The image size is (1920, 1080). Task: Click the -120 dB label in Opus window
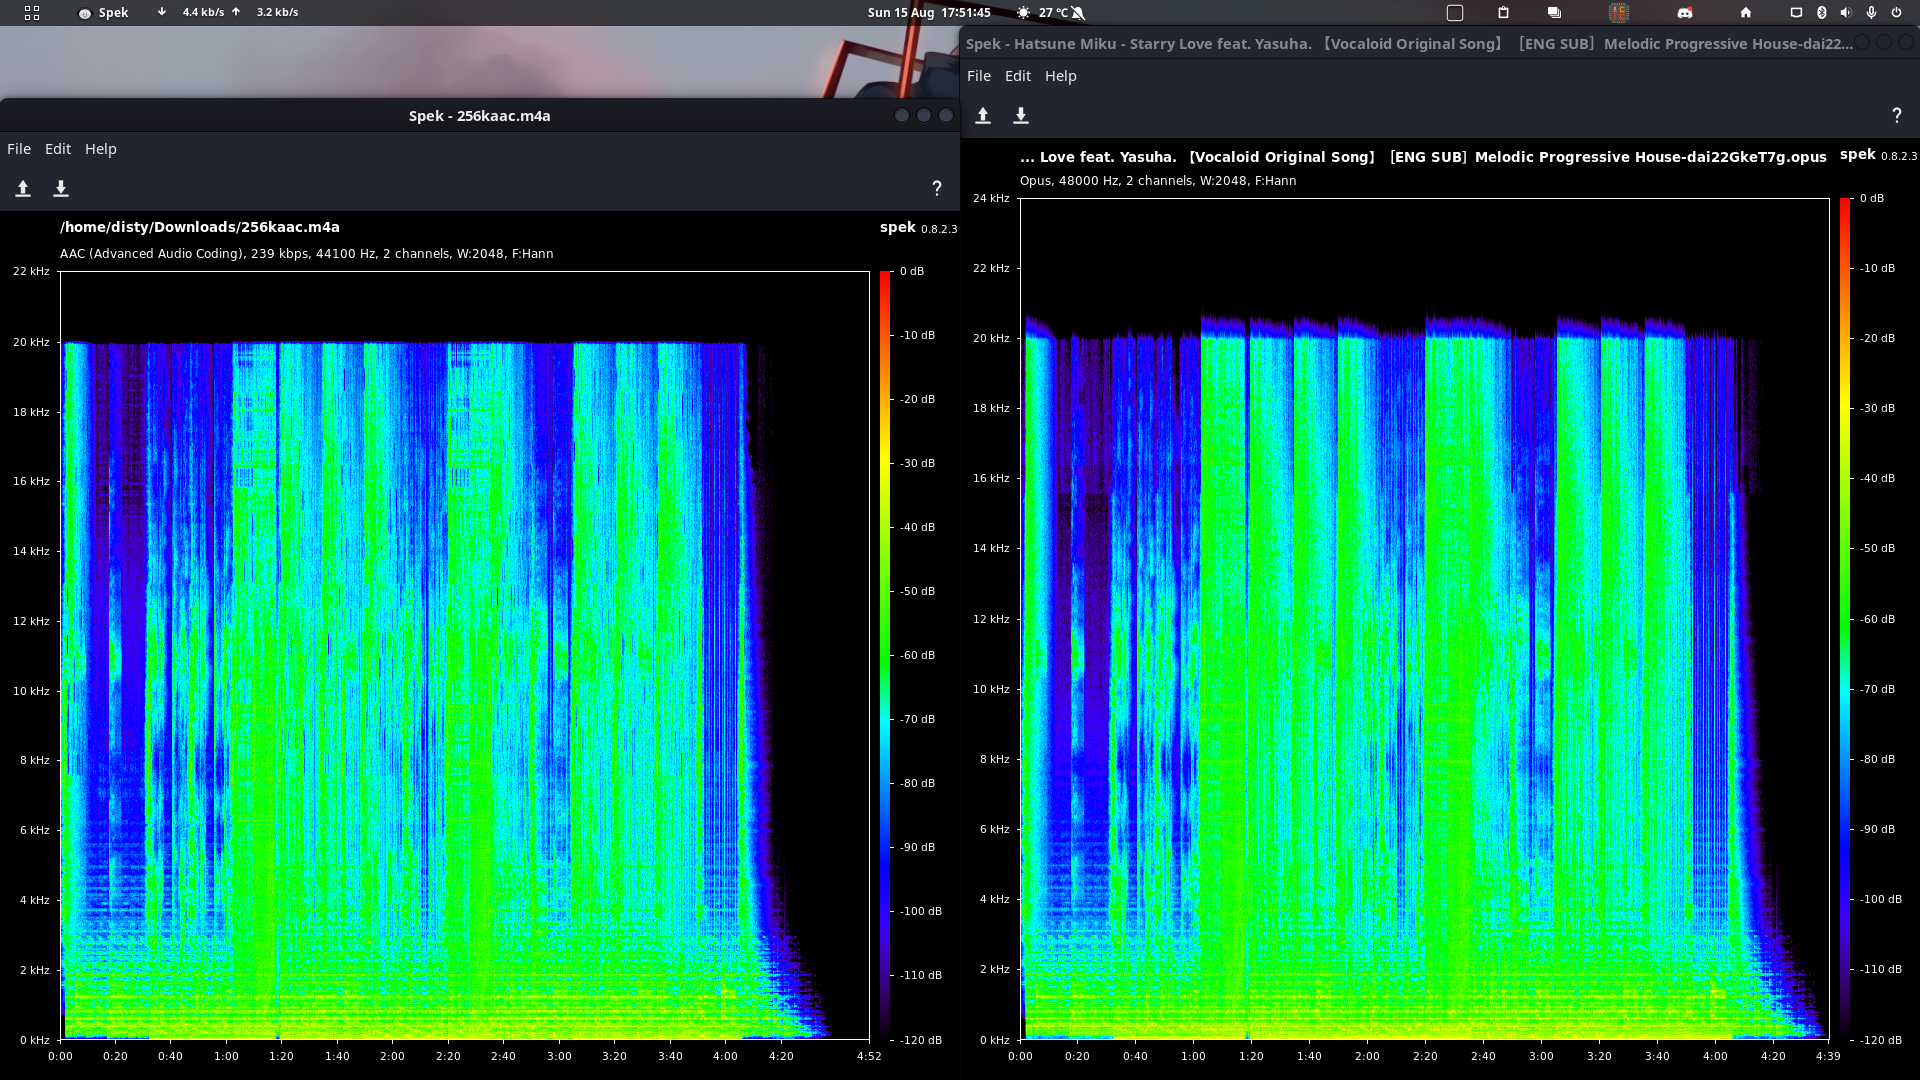(x=1881, y=1041)
